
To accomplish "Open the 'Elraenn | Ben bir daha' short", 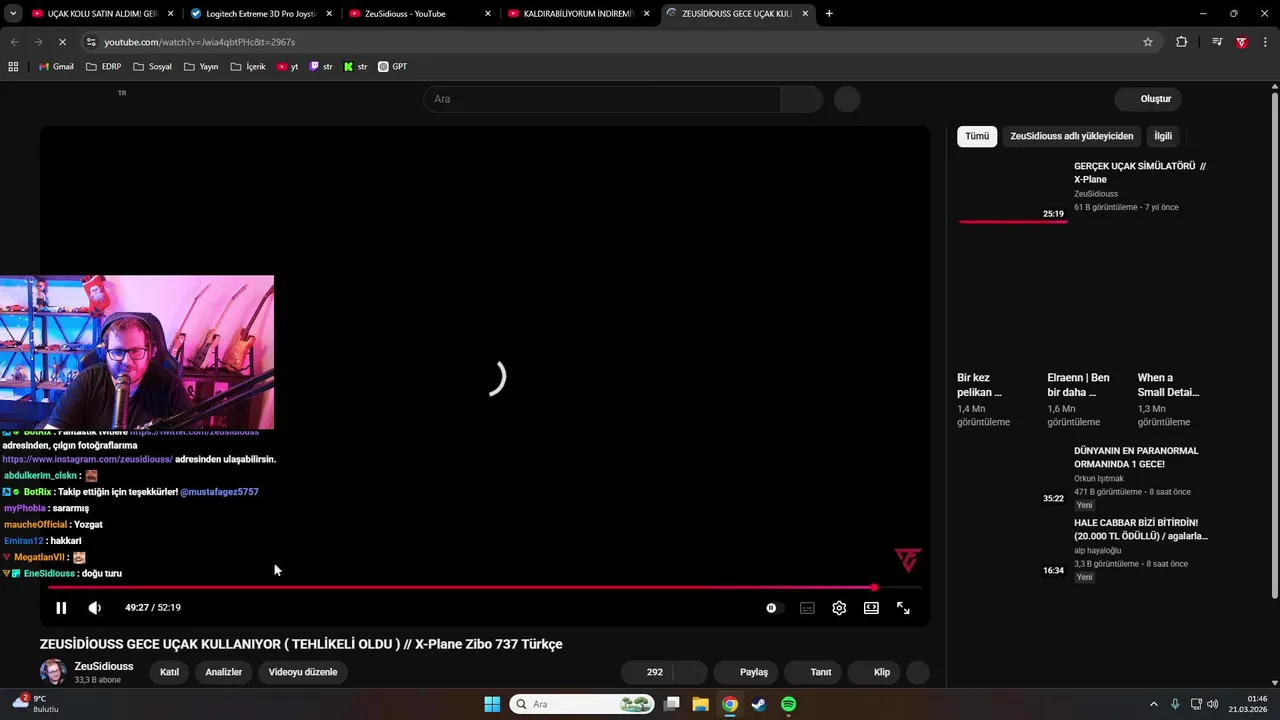I will [x=1078, y=385].
